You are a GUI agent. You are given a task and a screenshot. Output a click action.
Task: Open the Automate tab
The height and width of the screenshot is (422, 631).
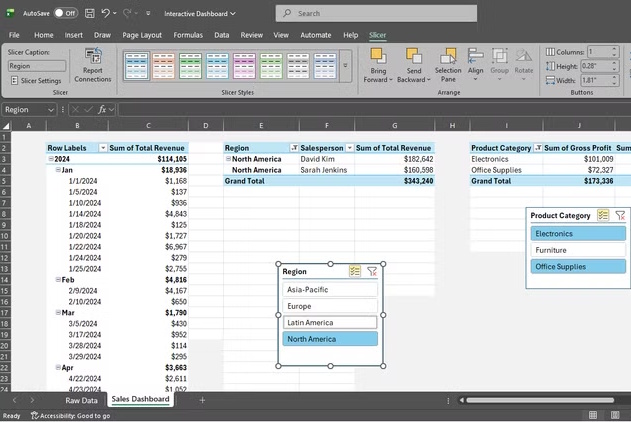click(316, 35)
